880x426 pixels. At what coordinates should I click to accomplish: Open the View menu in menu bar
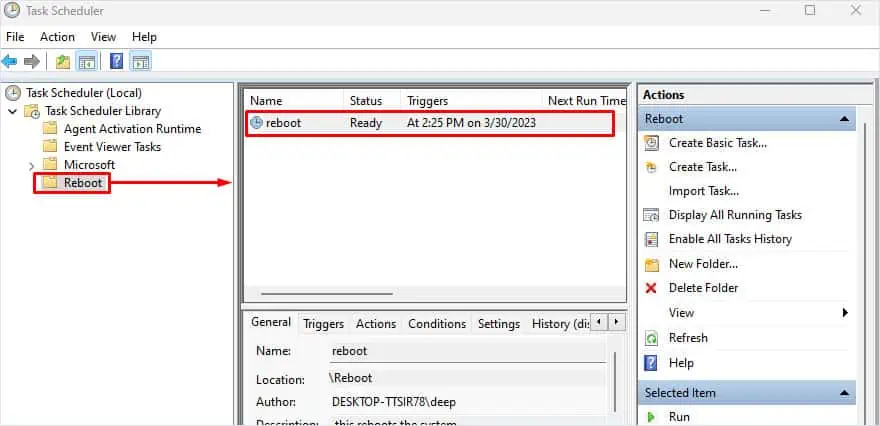point(103,37)
